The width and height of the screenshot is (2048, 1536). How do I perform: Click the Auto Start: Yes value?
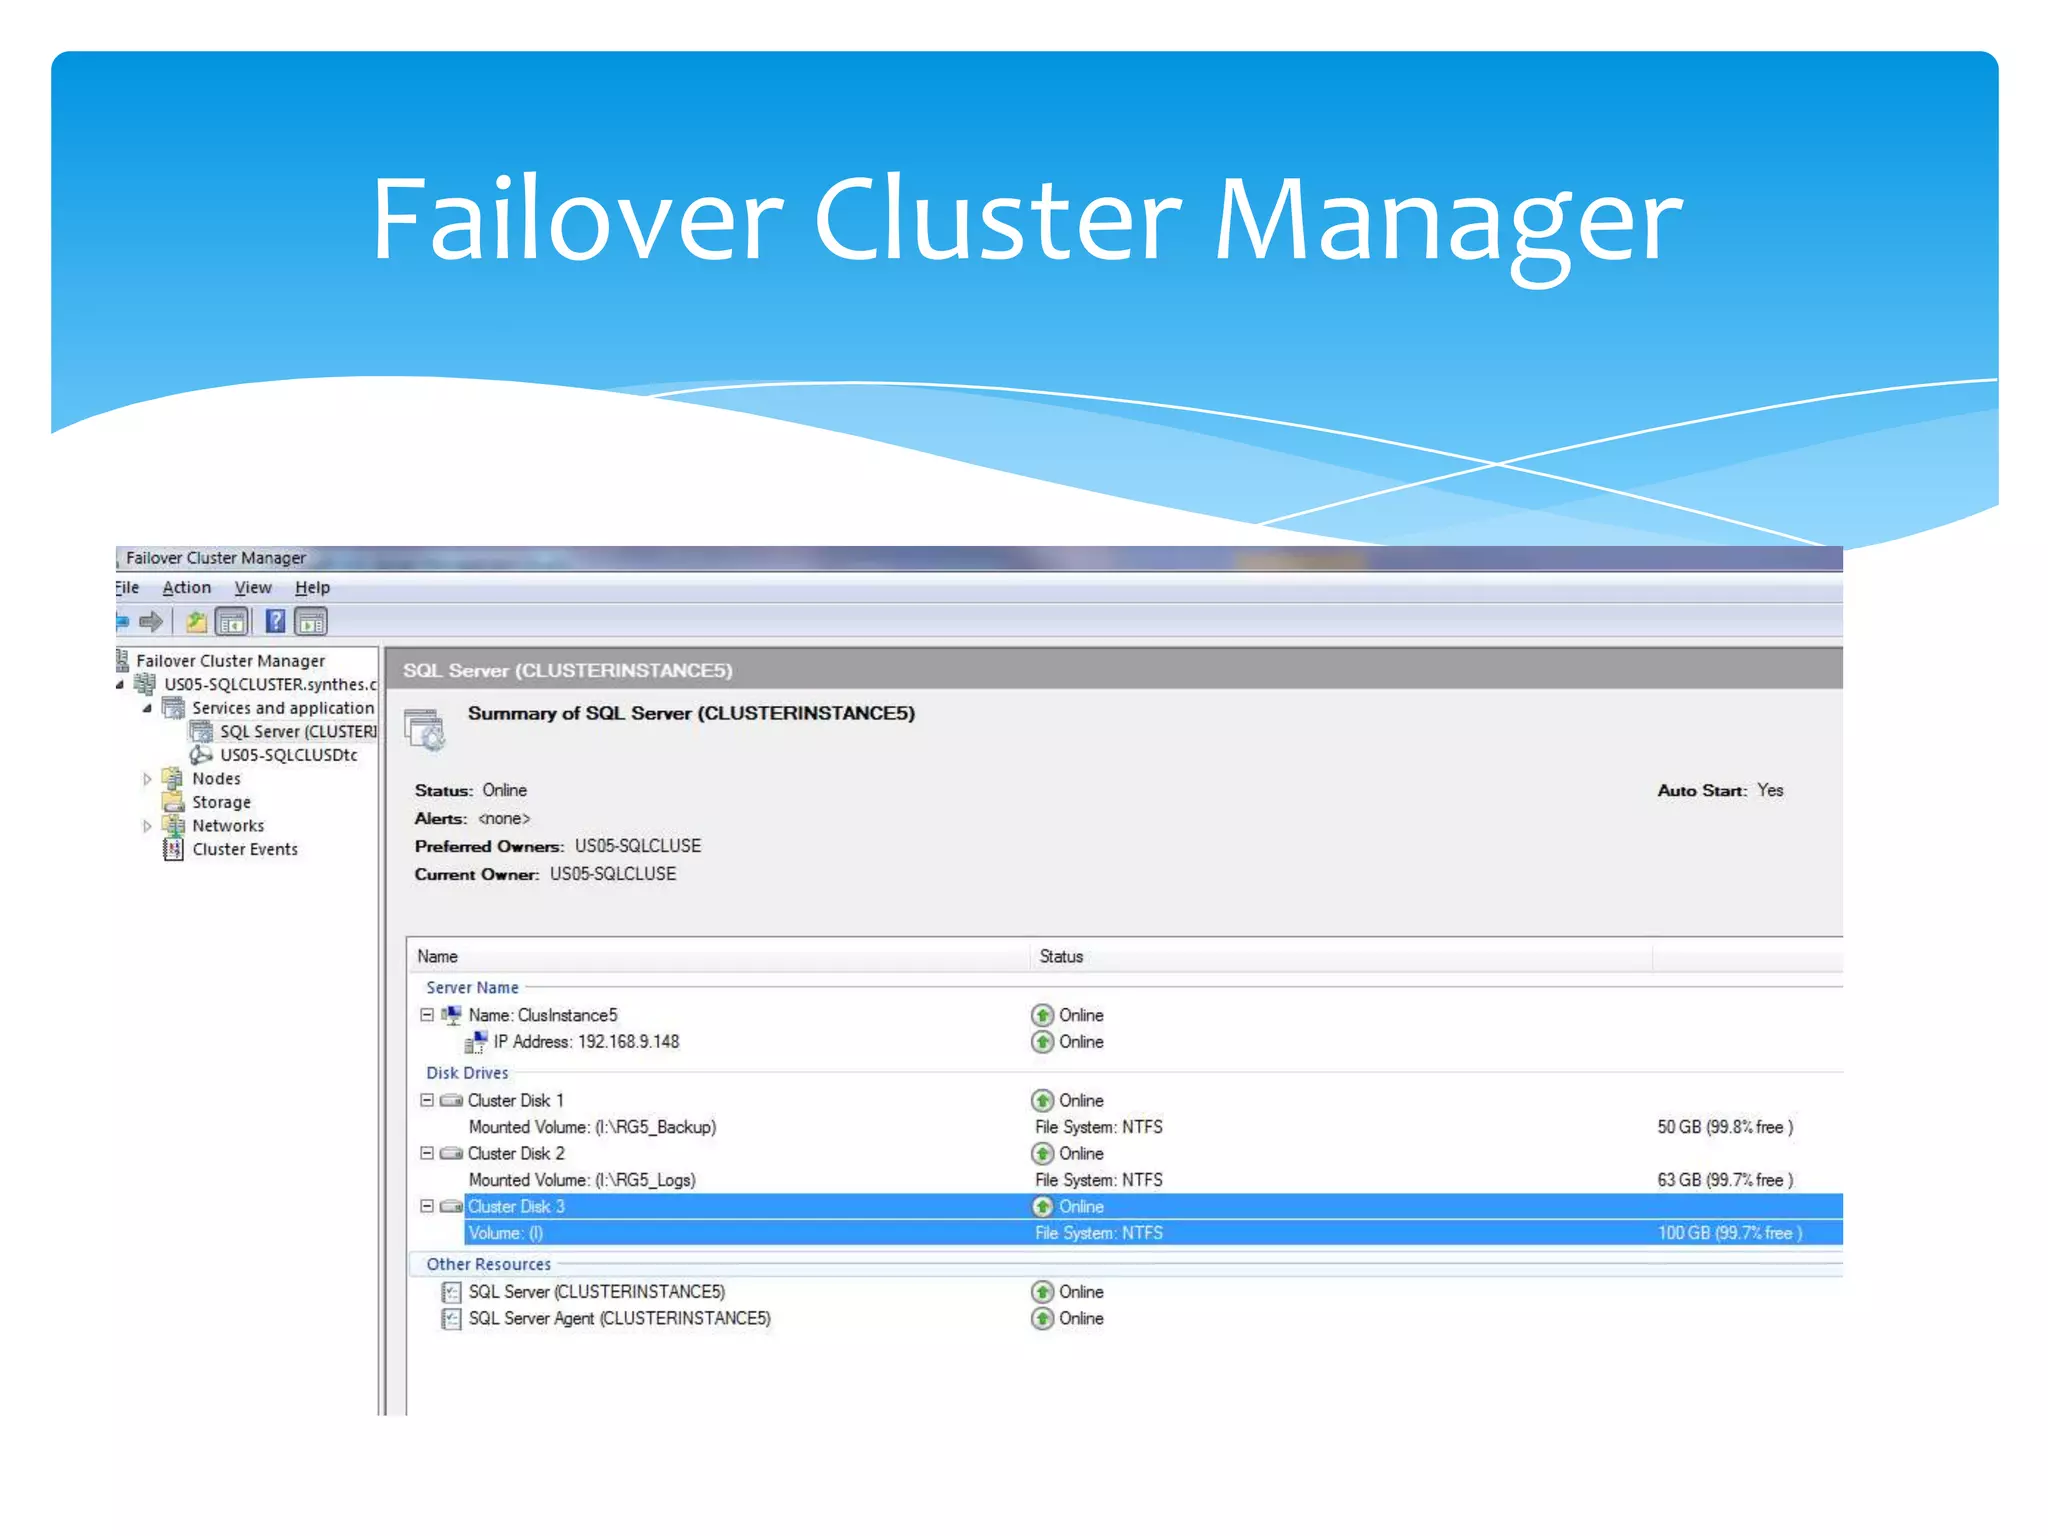1770,790
